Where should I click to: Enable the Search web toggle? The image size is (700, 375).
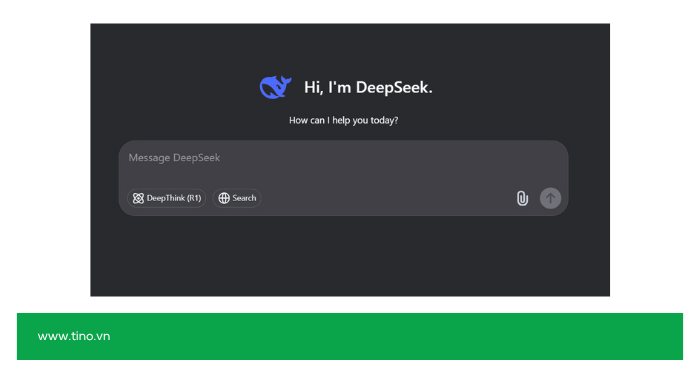237,198
